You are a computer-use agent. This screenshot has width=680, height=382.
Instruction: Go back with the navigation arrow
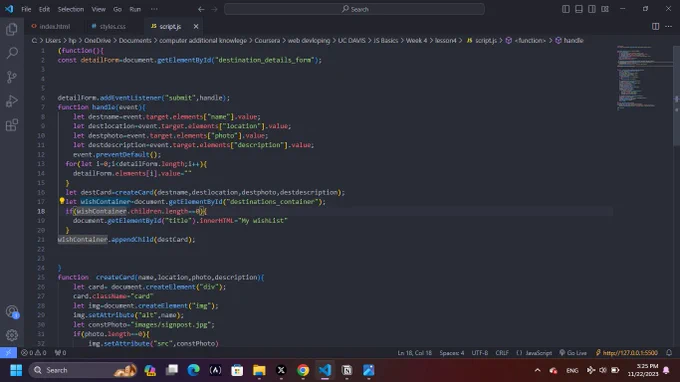201,9
